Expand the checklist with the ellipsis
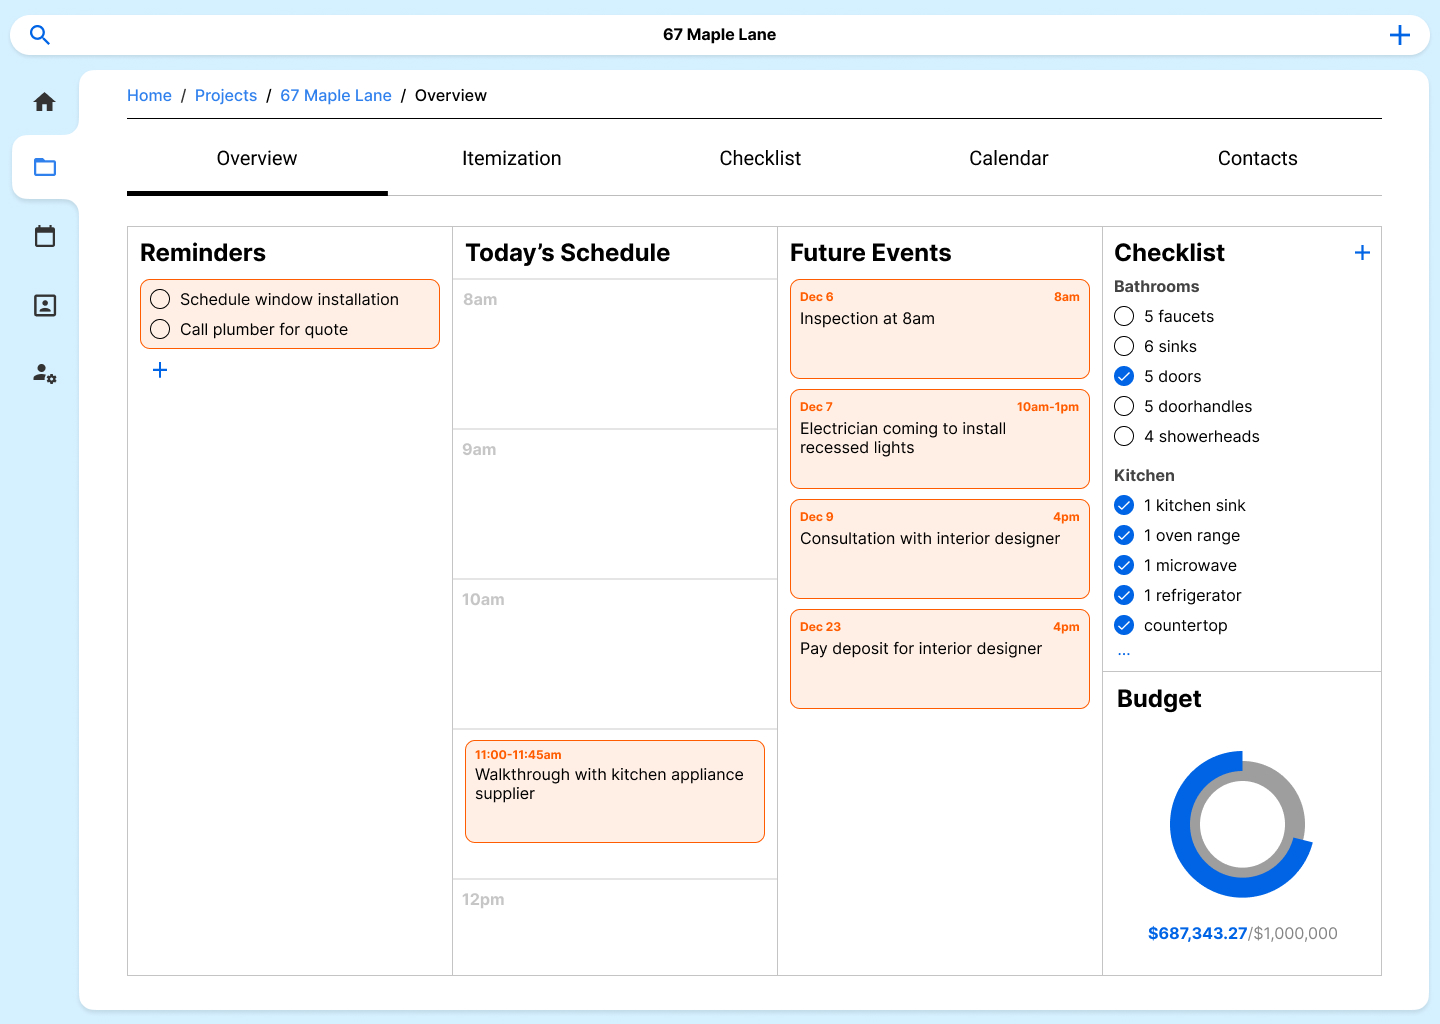Image resolution: width=1440 pixels, height=1024 pixels. tap(1124, 653)
